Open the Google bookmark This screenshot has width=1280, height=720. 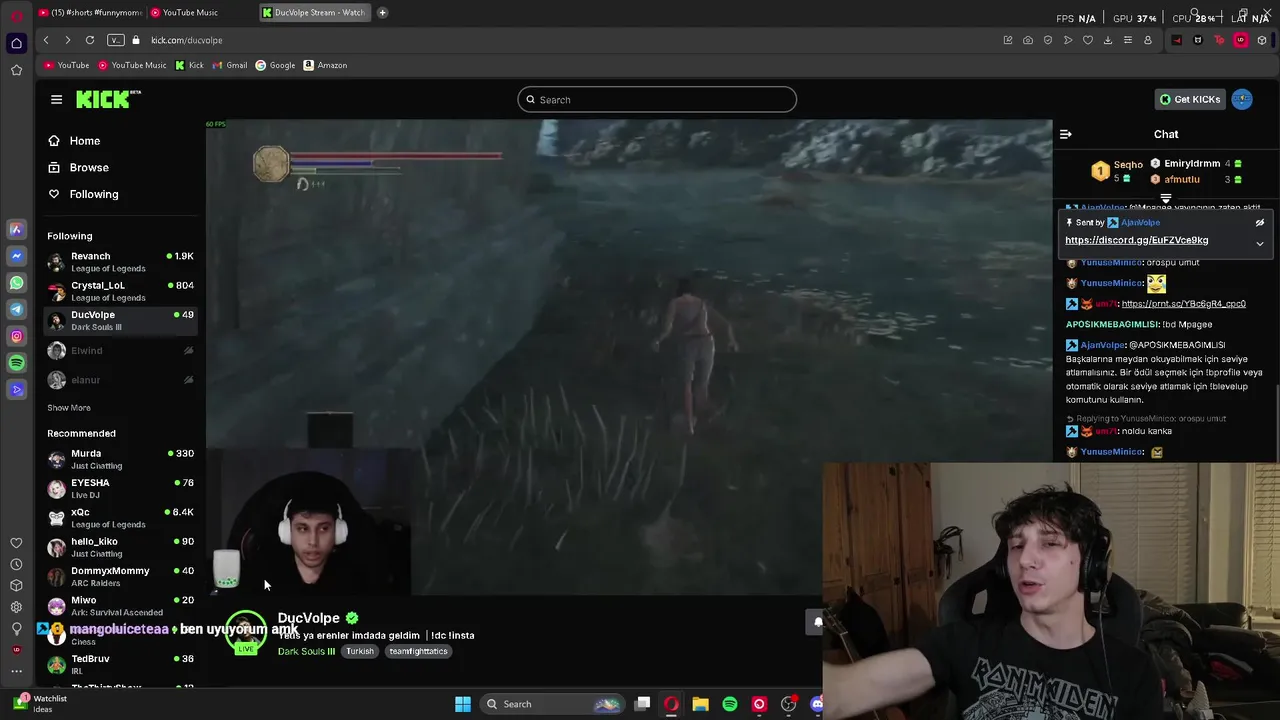(x=276, y=65)
